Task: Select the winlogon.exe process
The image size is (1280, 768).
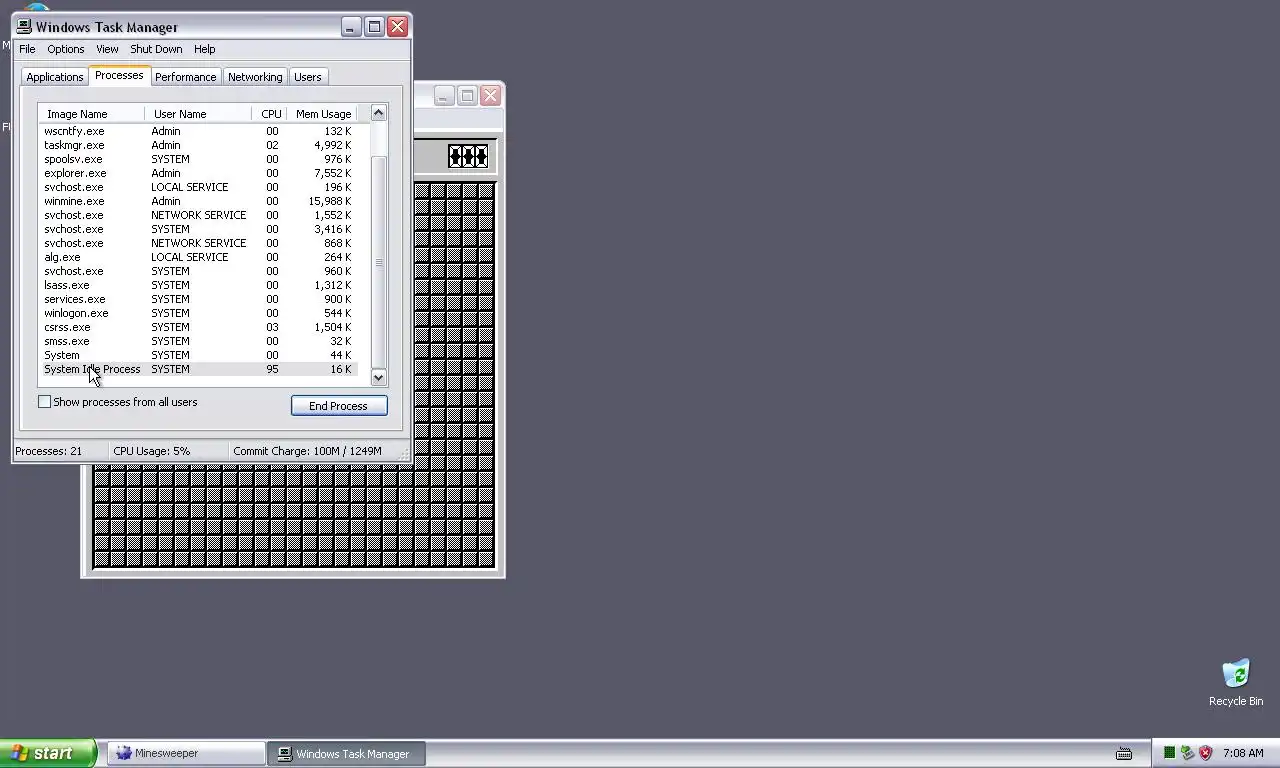Action: point(198,313)
